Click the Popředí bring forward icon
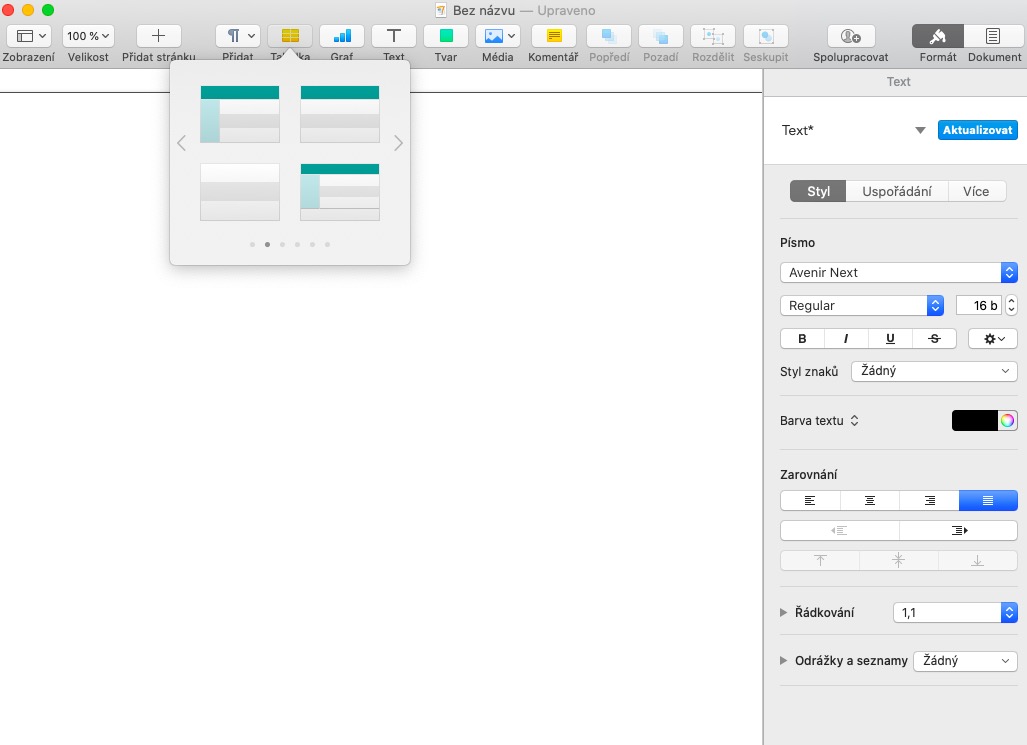This screenshot has height=745, width=1027. click(609, 36)
